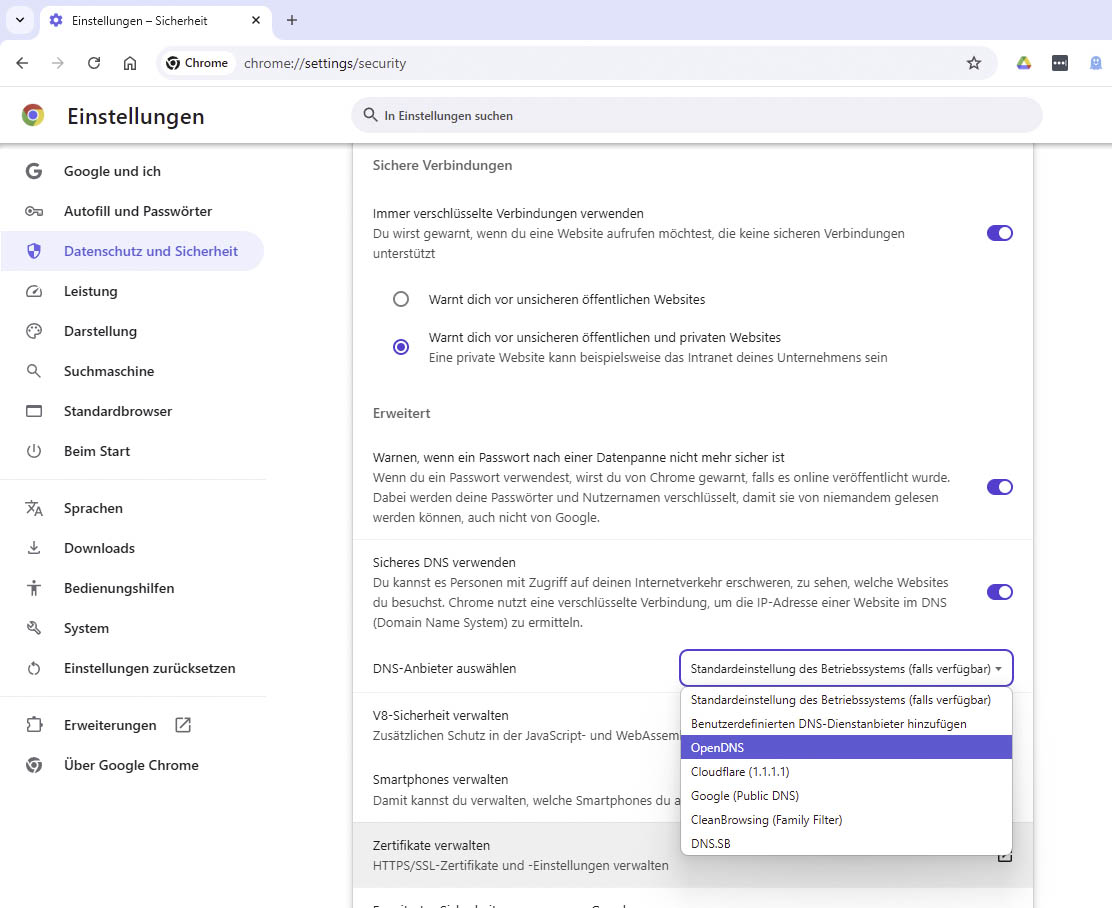The width and height of the screenshot is (1112, 908).
Task: Click the Erweiterungen puzzle piece icon
Action: (34, 725)
